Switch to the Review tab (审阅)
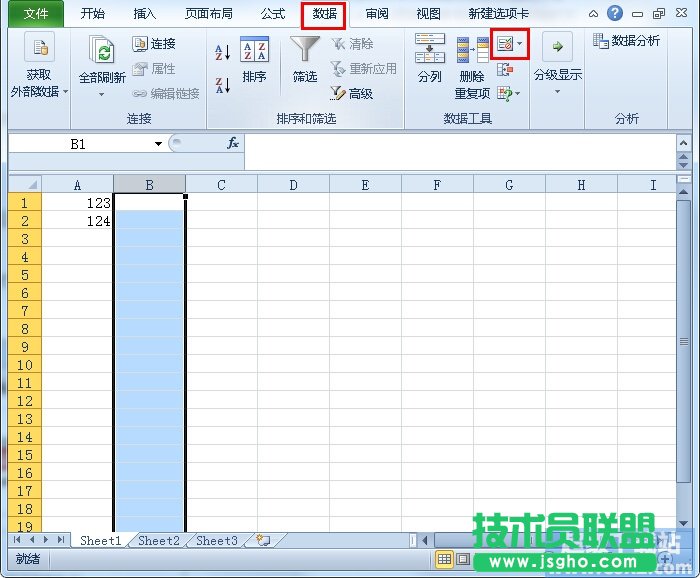Viewport: 700px width, 578px height. point(377,14)
